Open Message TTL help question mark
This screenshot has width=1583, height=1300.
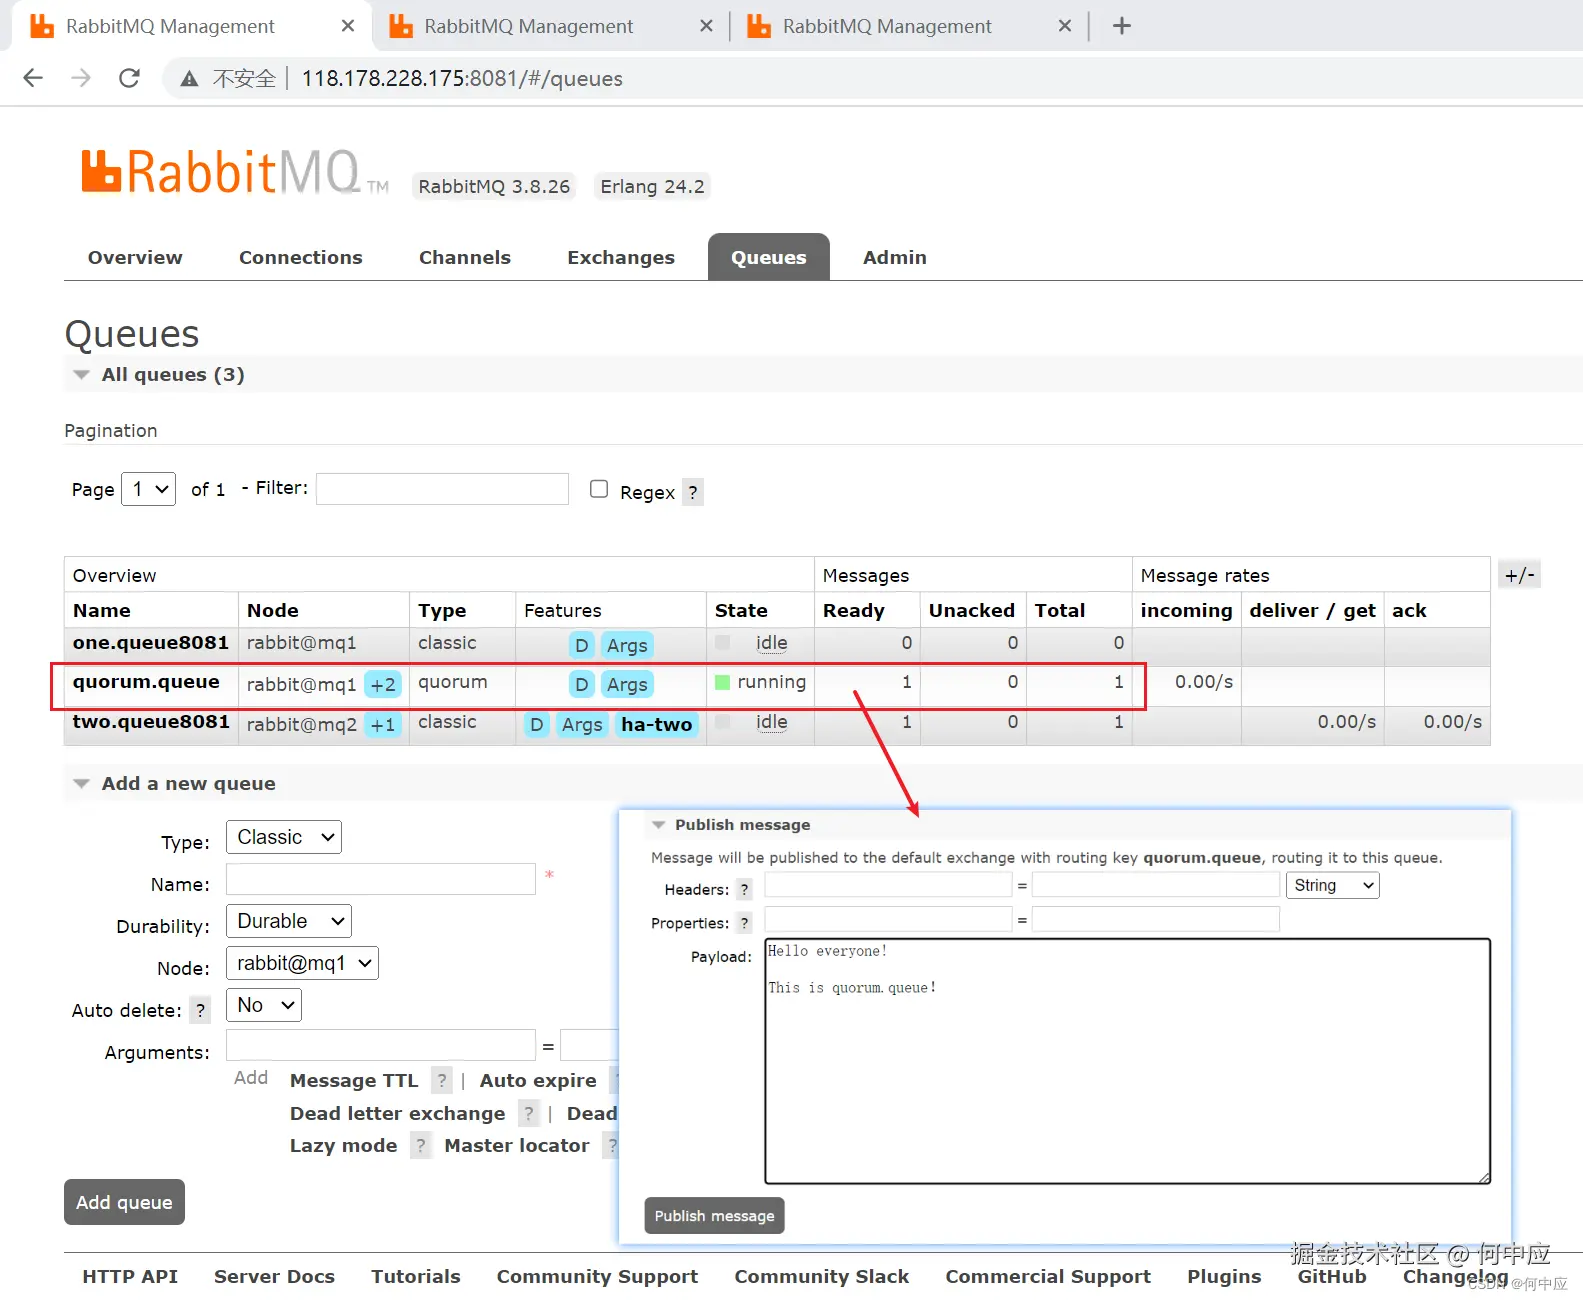441,1080
